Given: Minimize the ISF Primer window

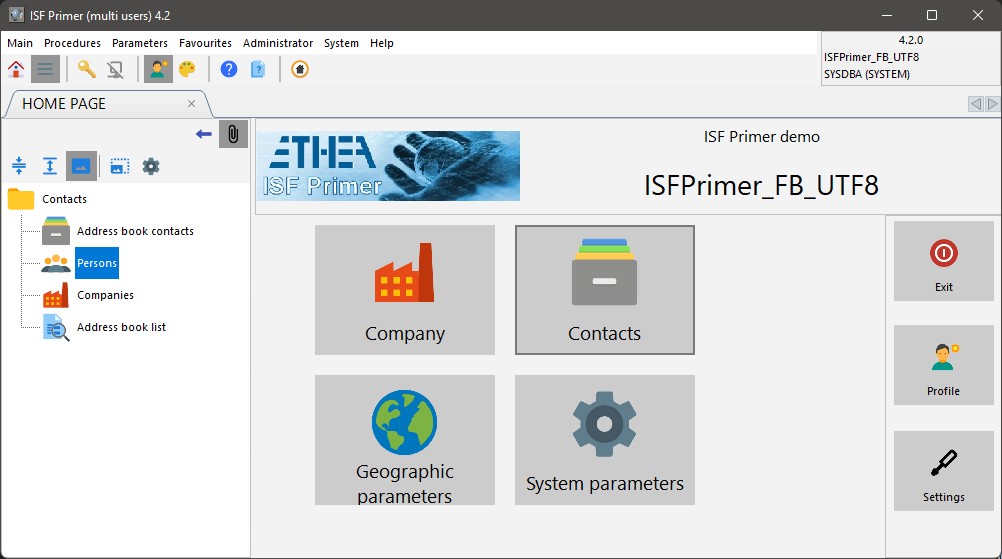Looking at the screenshot, I should (887, 15).
